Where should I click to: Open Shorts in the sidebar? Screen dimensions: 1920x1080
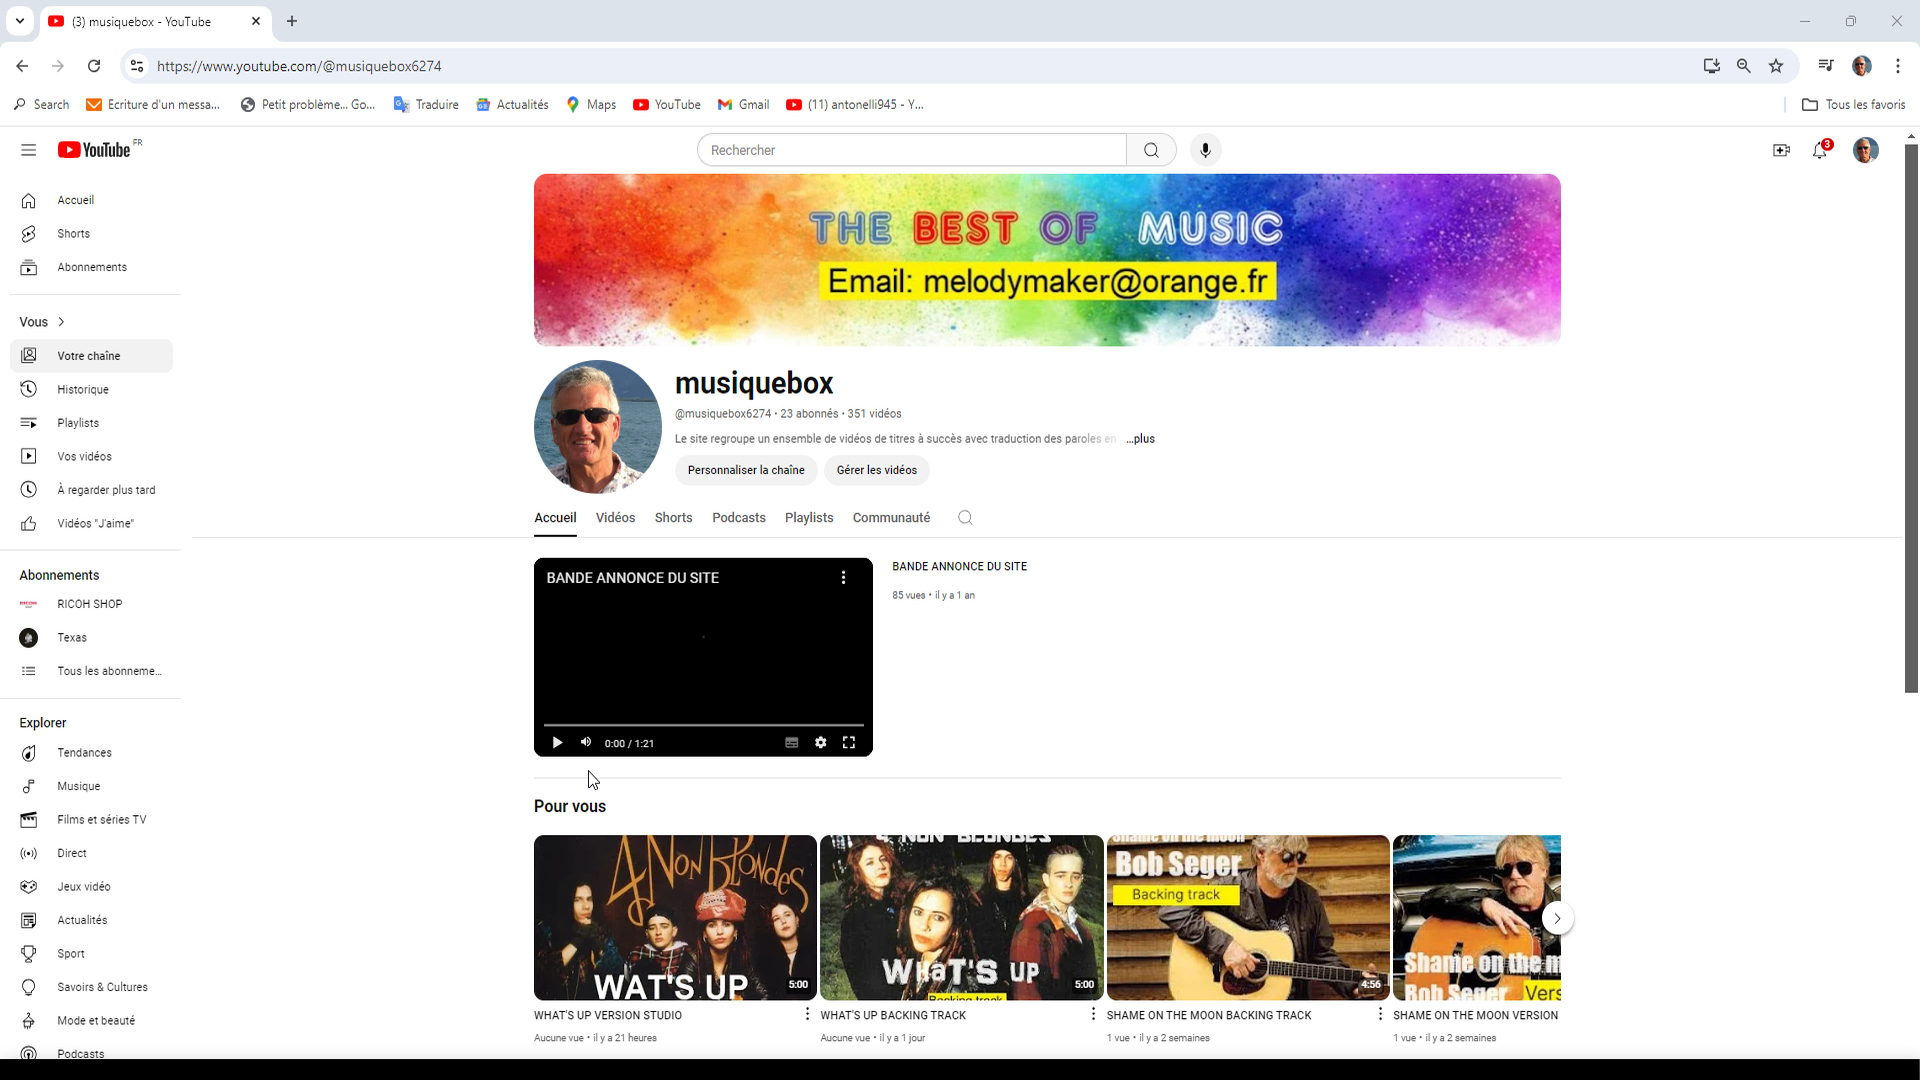[x=91, y=234]
